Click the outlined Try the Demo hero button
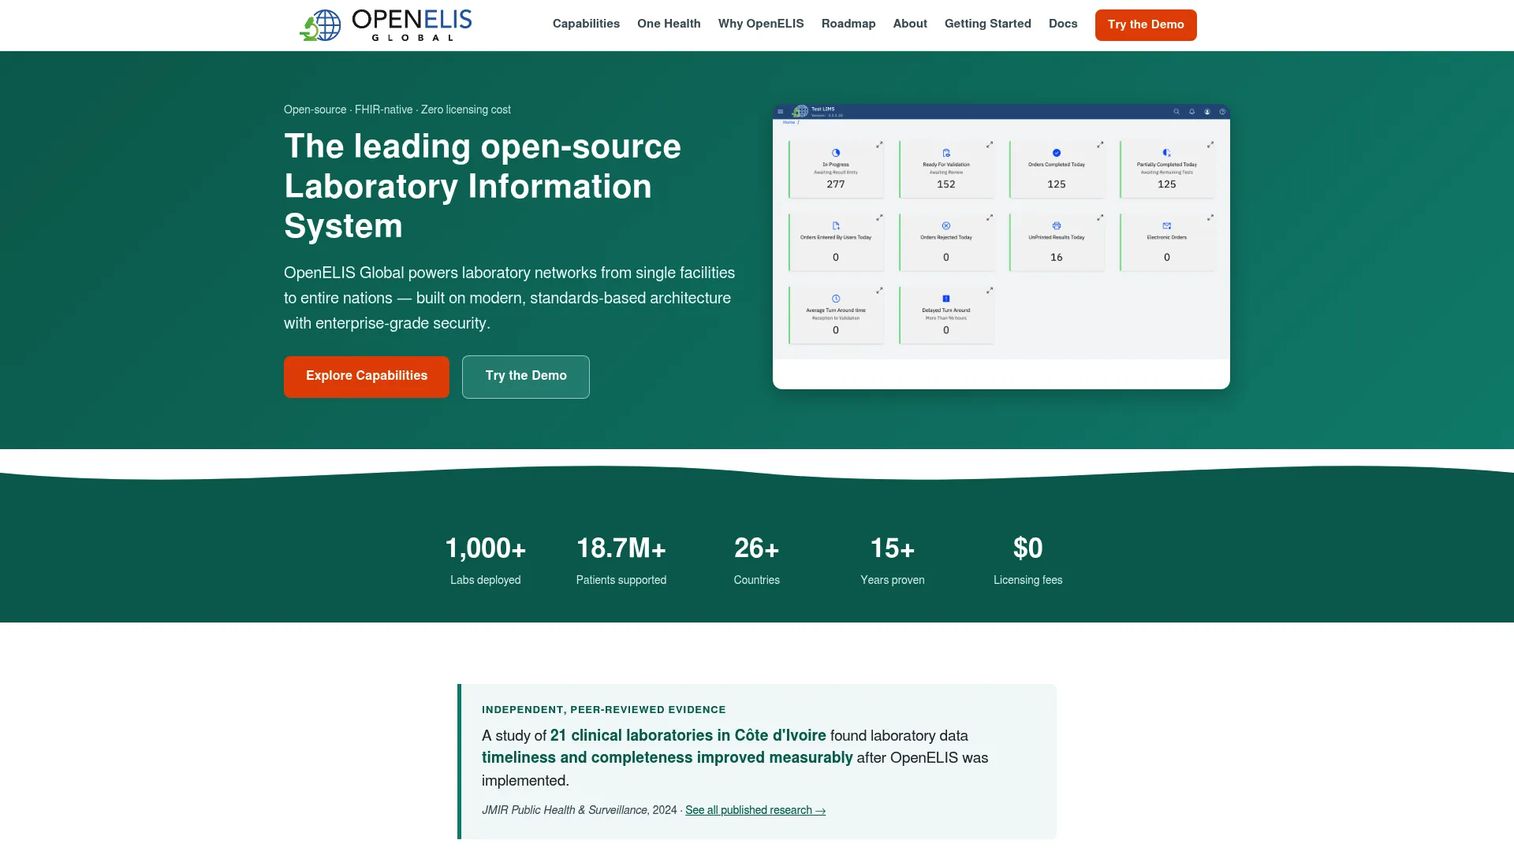The width and height of the screenshot is (1514, 851). point(526,377)
